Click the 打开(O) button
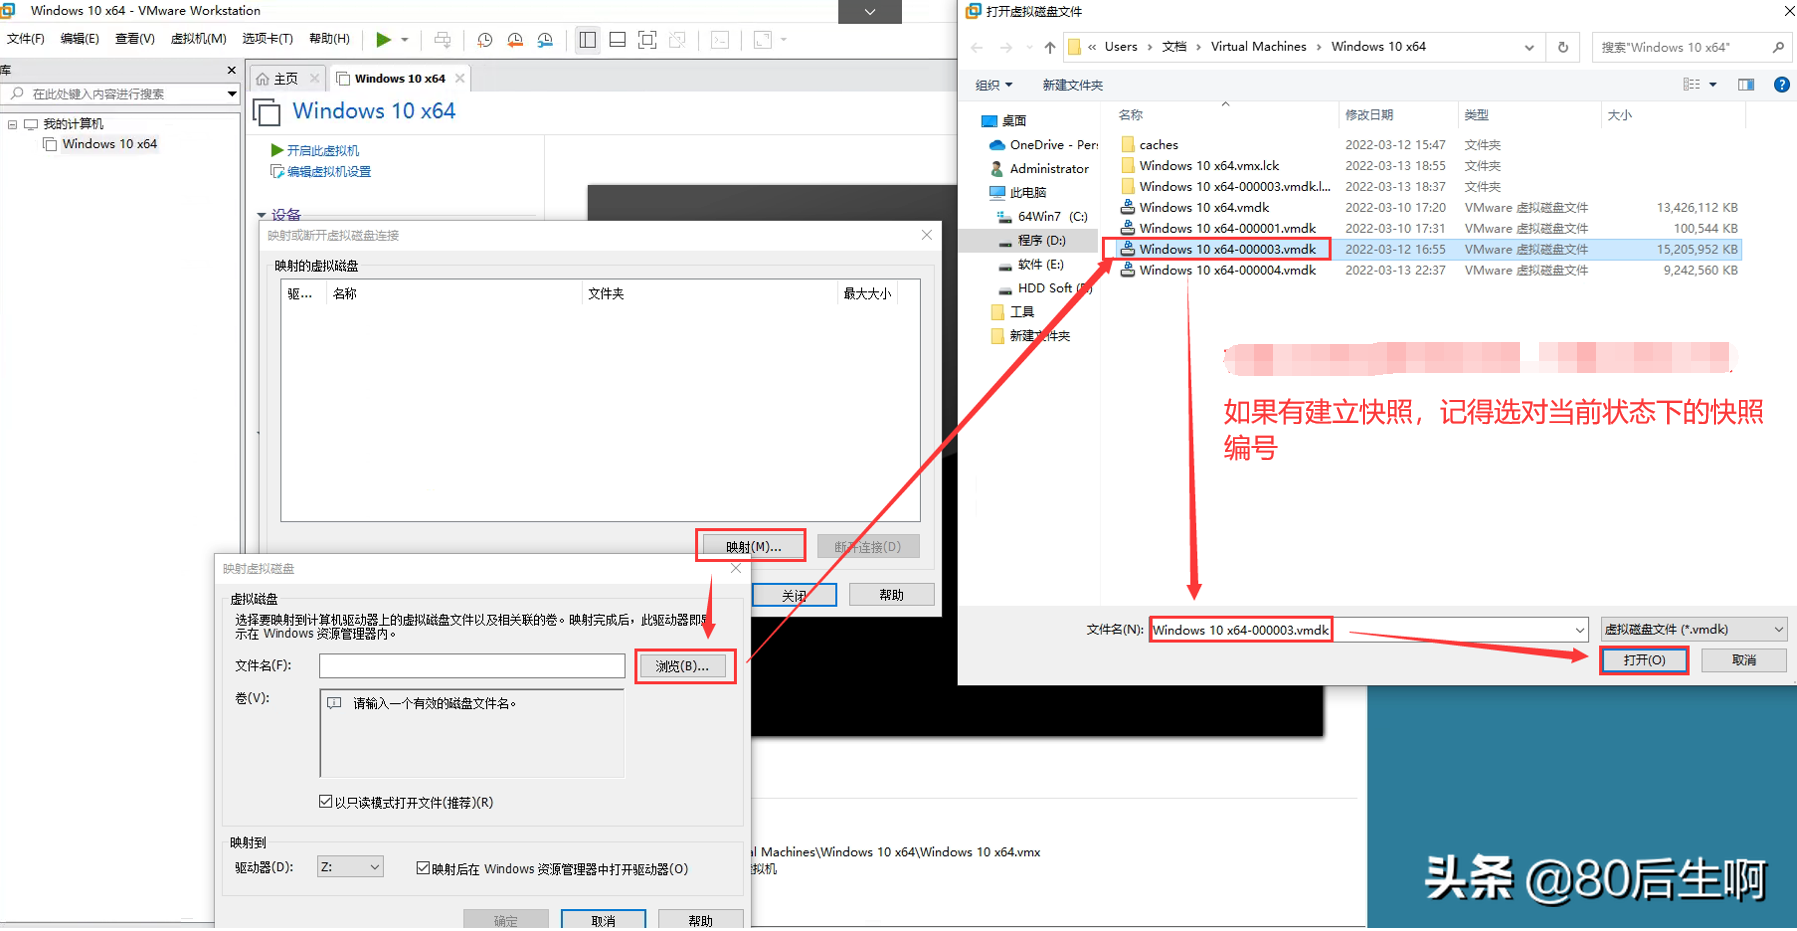The image size is (1797, 931). tap(1644, 660)
